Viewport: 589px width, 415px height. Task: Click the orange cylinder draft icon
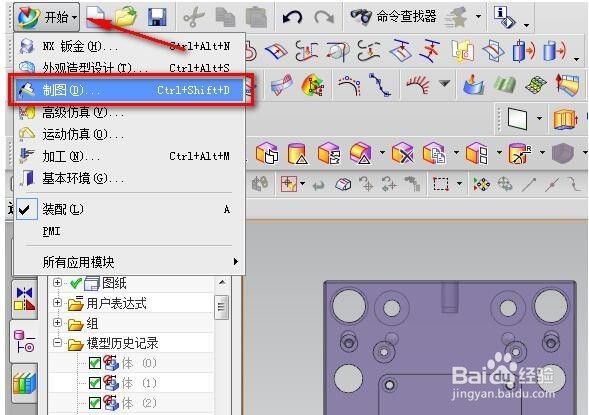[298, 154]
